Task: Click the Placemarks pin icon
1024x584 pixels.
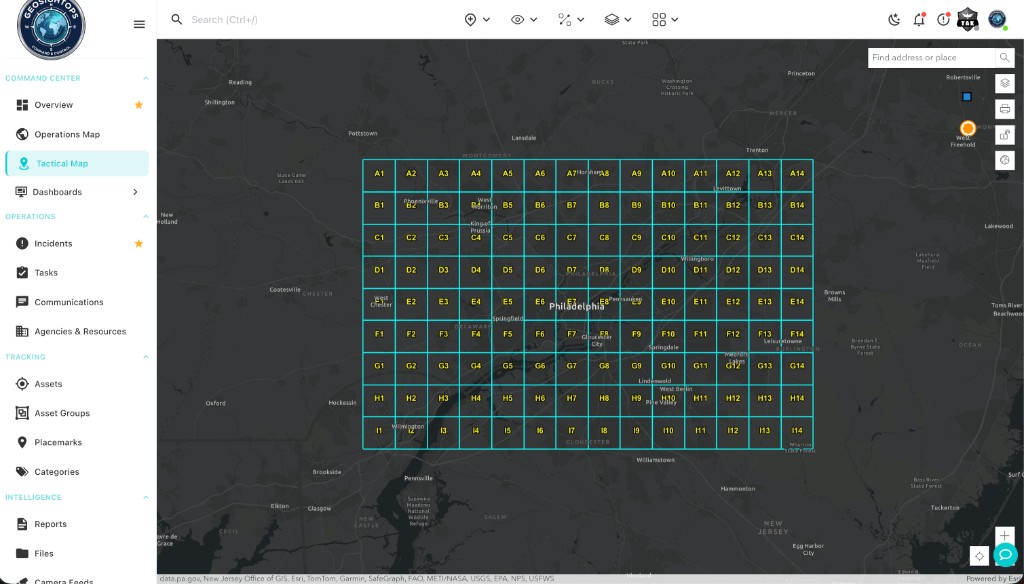Action: [x=22, y=442]
